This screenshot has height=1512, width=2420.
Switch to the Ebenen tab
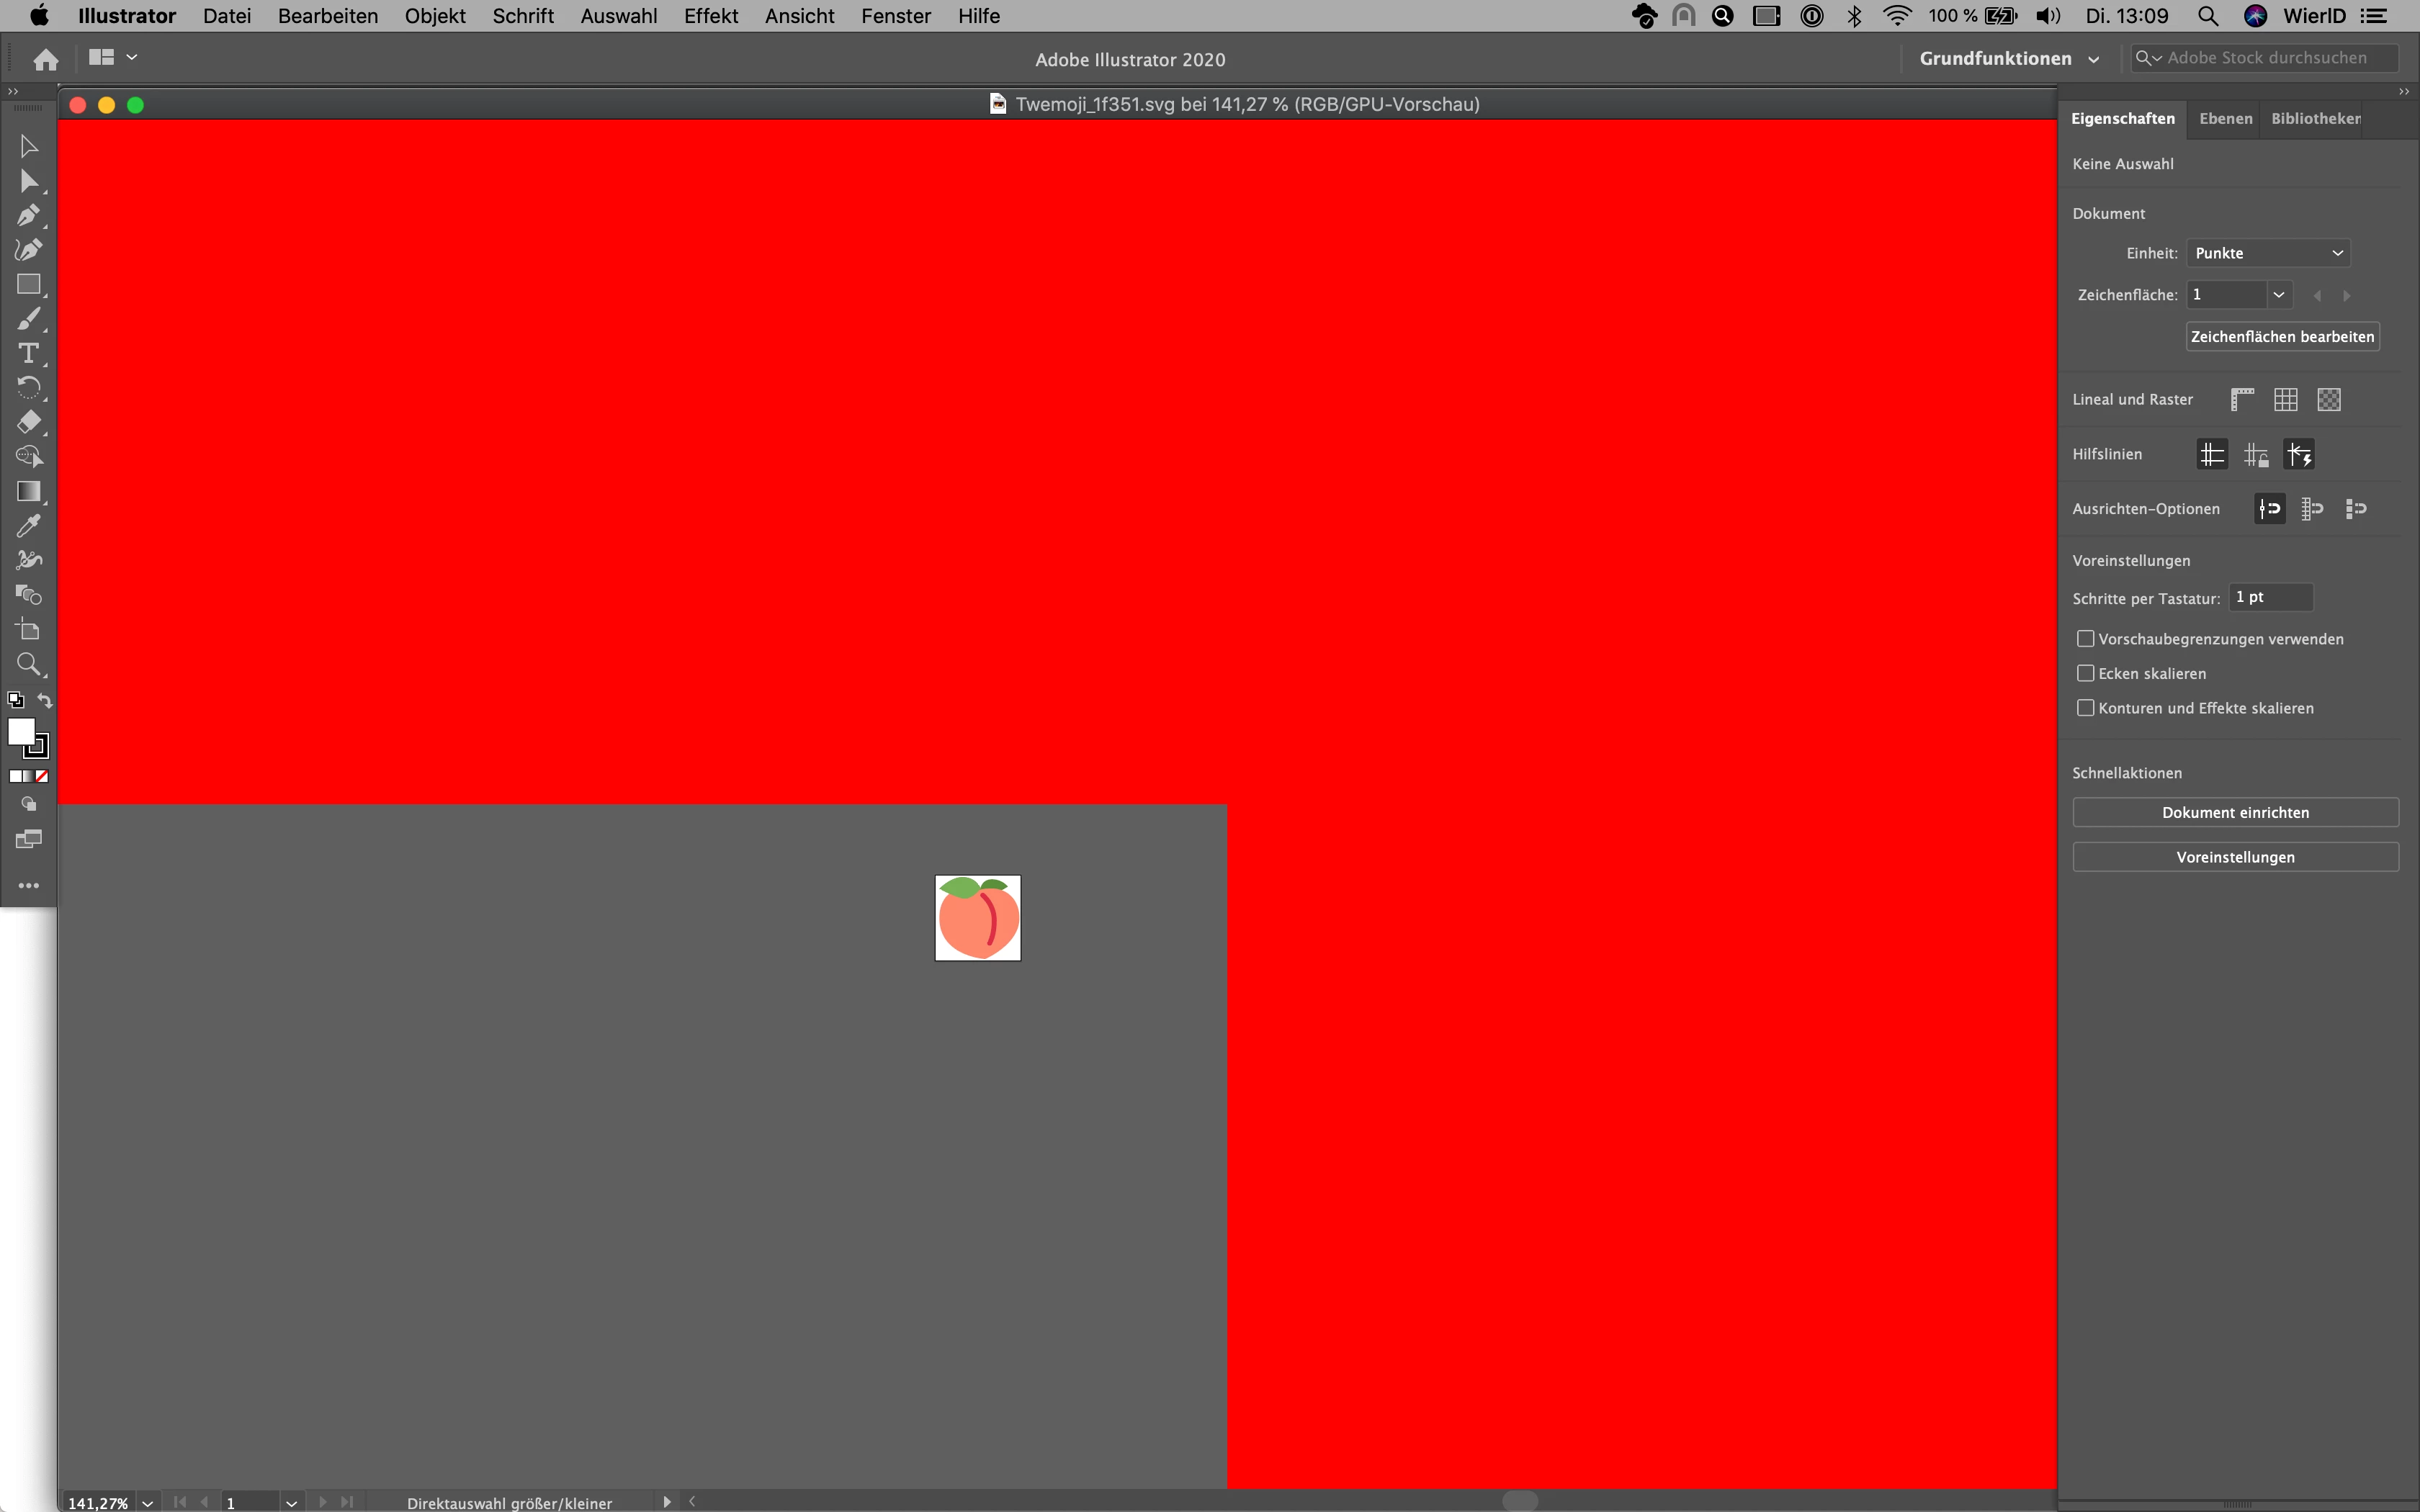coord(2225,118)
